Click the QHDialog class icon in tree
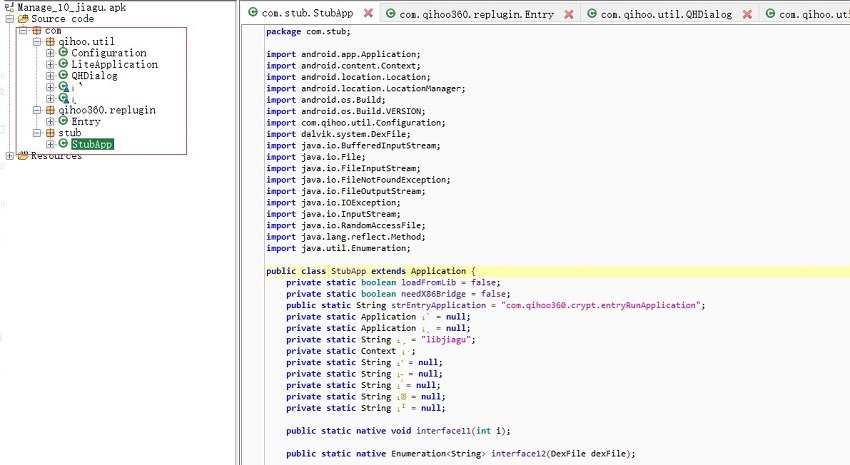 point(63,75)
